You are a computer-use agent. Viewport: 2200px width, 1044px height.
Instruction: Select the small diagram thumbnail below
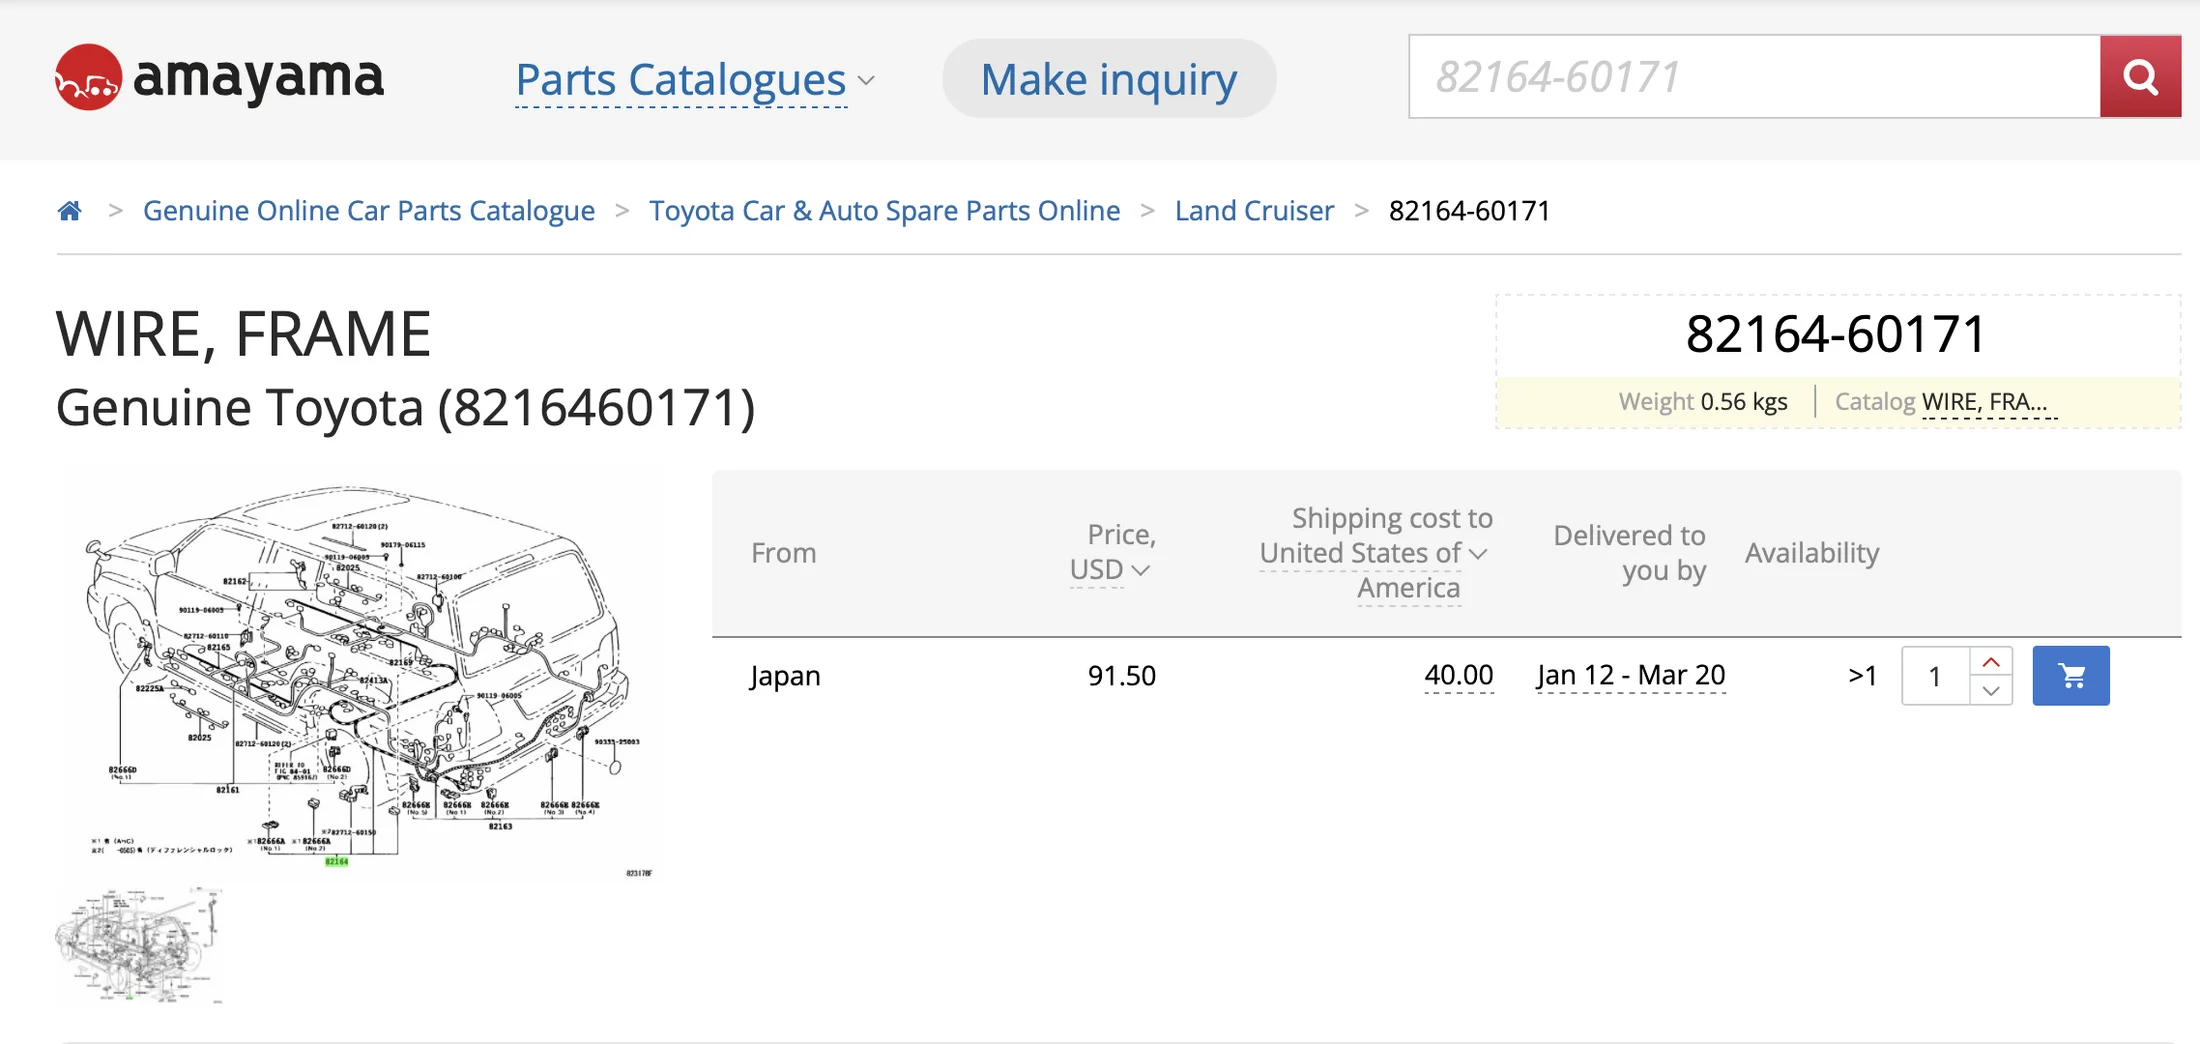click(x=139, y=945)
